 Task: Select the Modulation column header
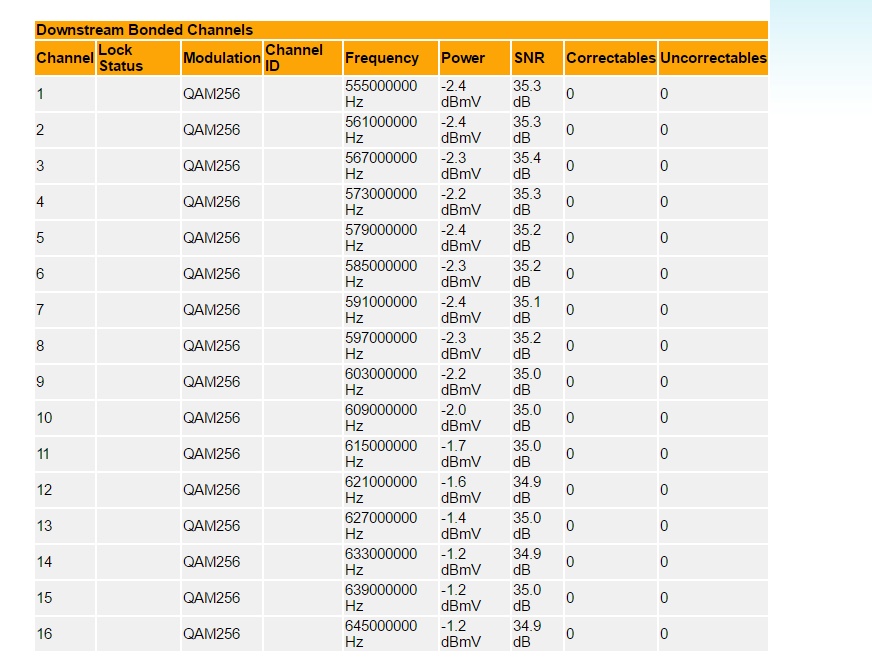221,58
